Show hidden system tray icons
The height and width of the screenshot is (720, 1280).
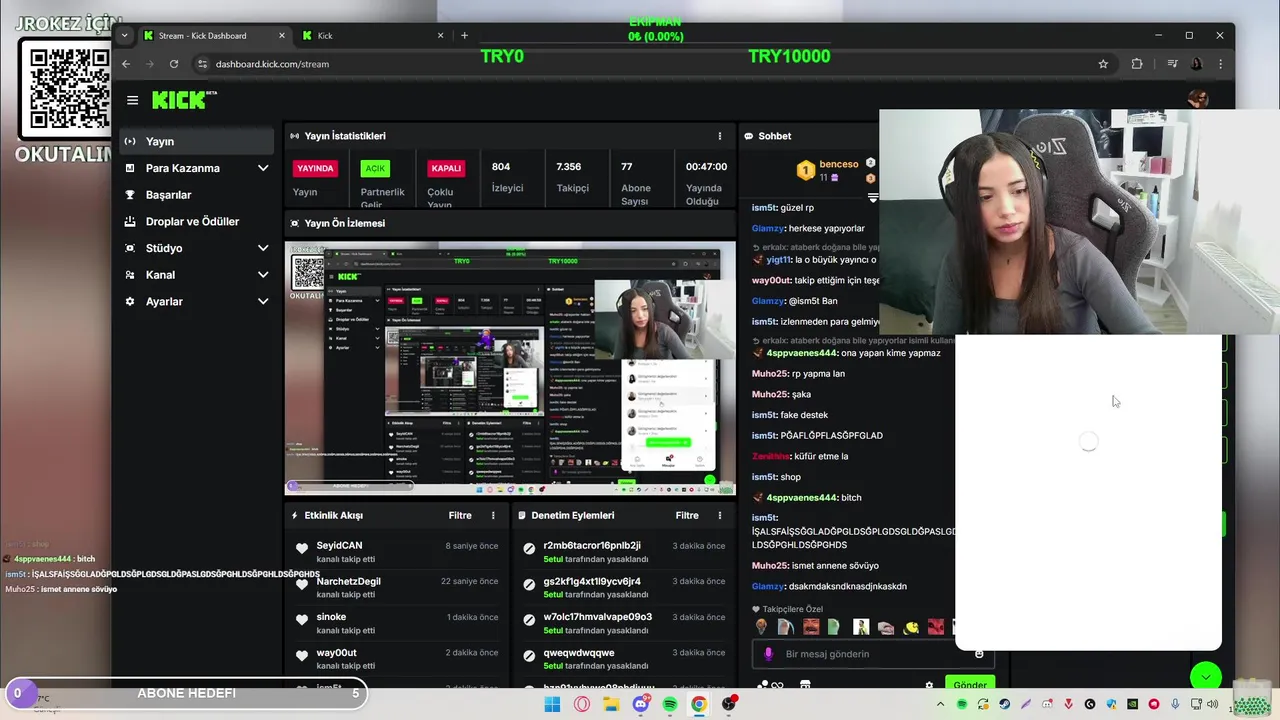[940, 705]
